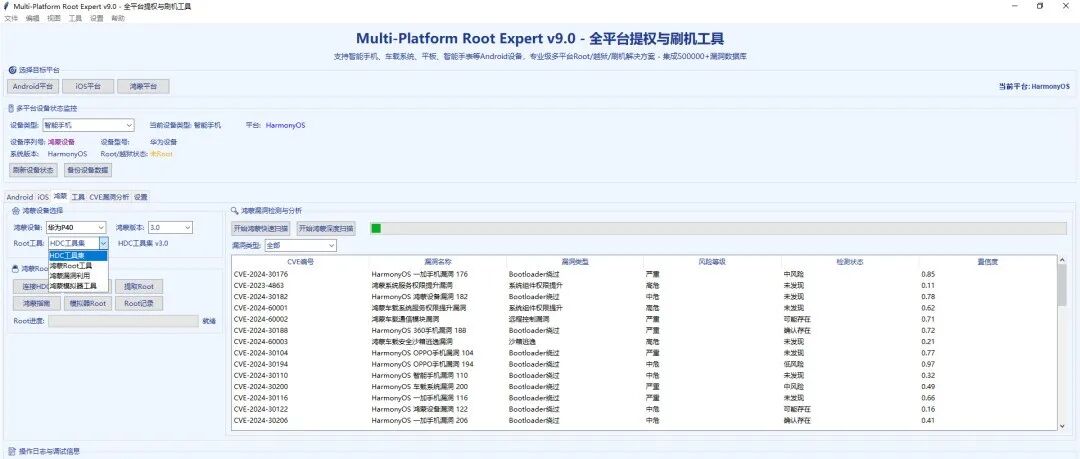
Task: Select row CVE-2024-30182
Action: pyautogui.click(x=644, y=296)
